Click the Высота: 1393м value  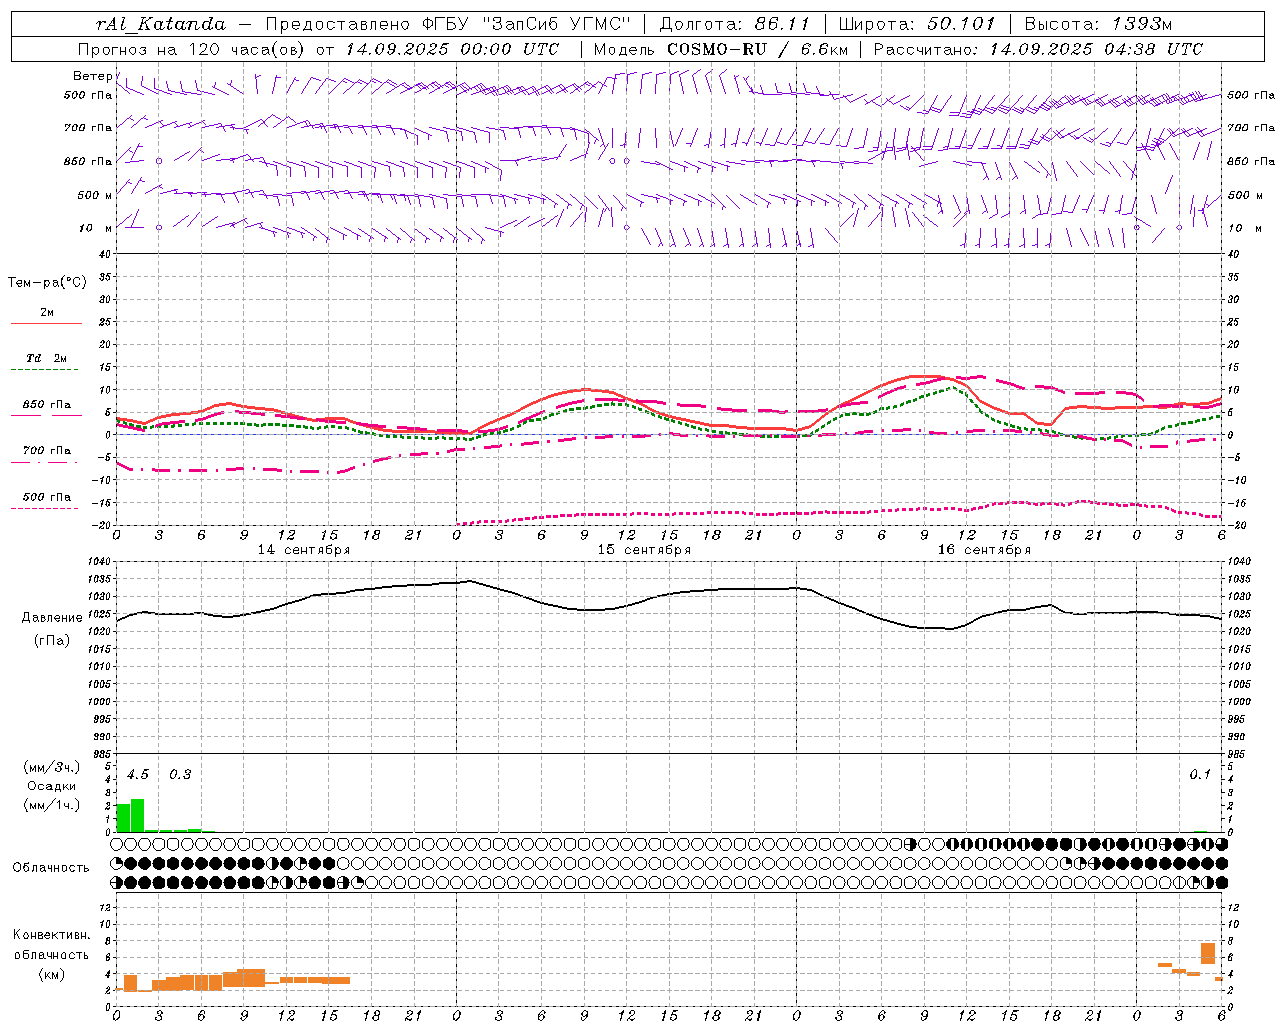(x=1098, y=24)
